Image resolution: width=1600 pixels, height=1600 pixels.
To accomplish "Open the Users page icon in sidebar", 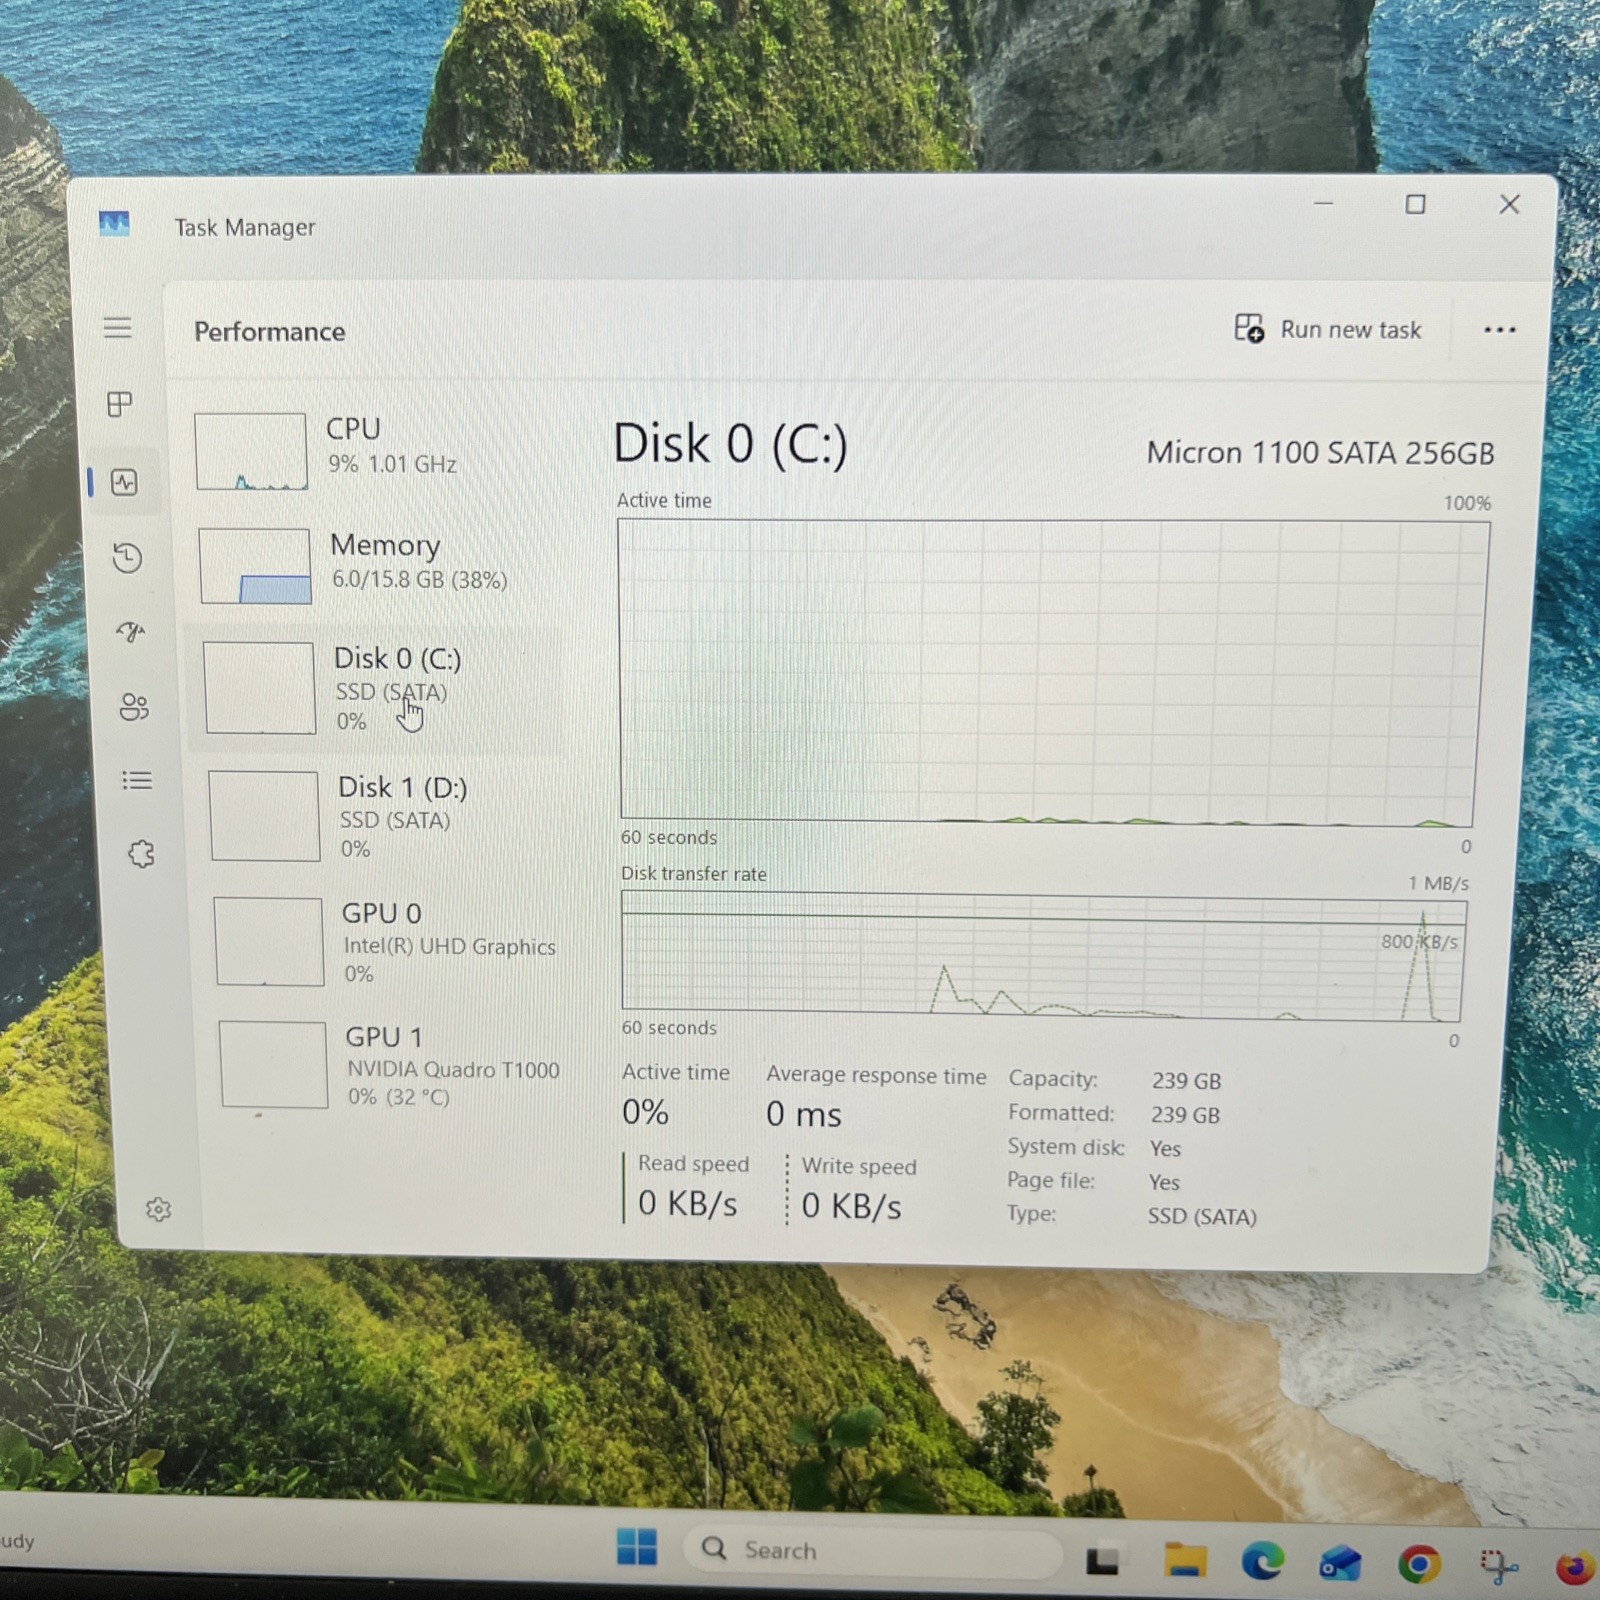I will [134, 707].
